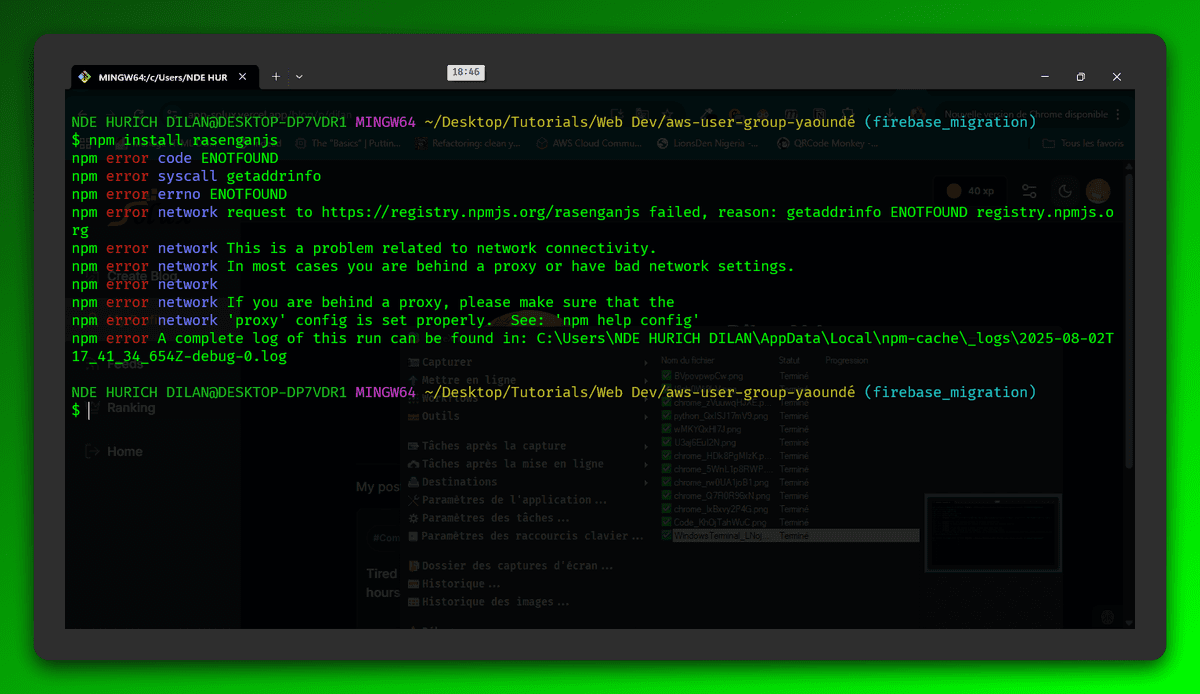Toggle checkbox for chrome_Q7R0R96xN.png in ShareX
Viewport: 1200px width, 694px height.
tap(667, 495)
